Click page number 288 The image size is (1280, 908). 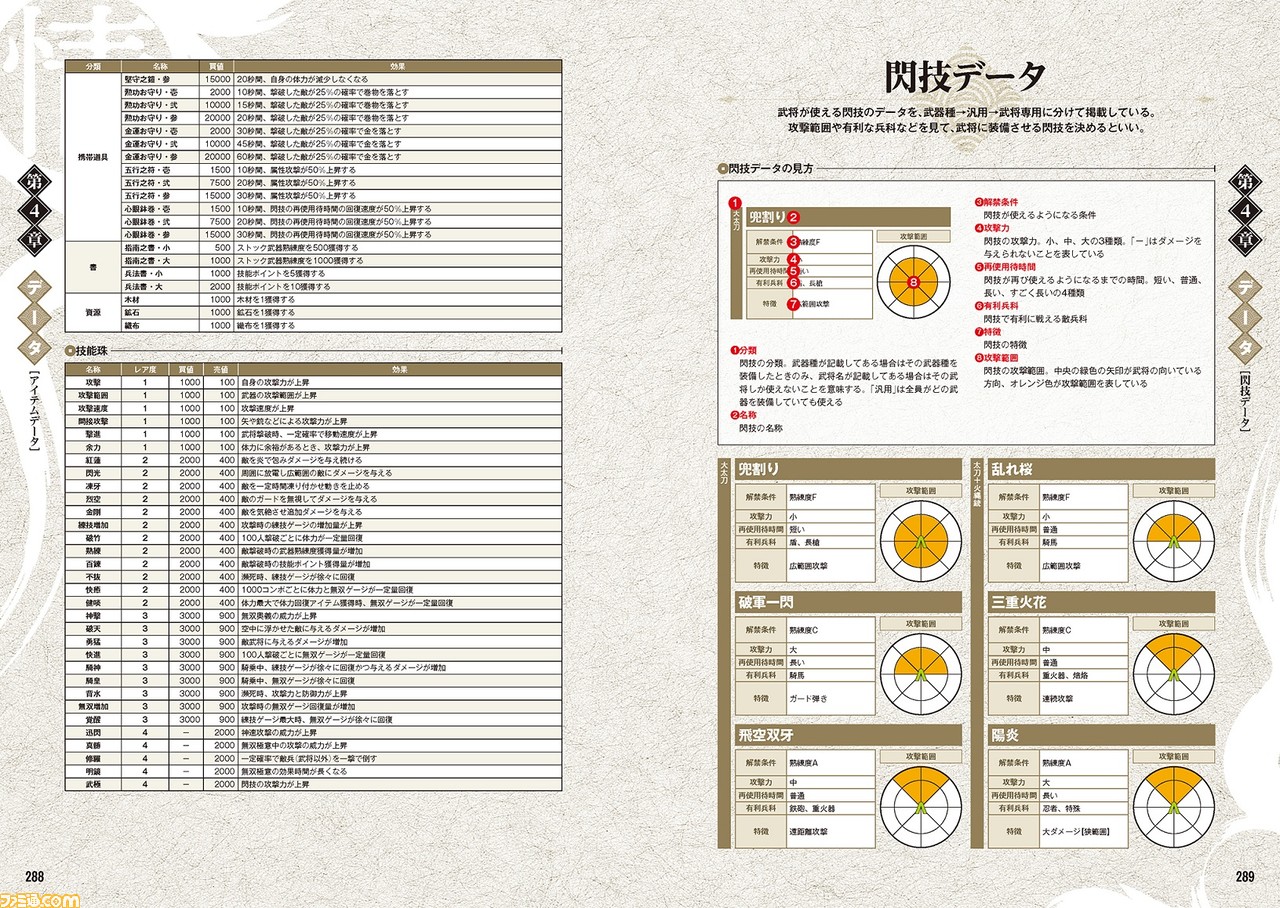pos(35,875)
